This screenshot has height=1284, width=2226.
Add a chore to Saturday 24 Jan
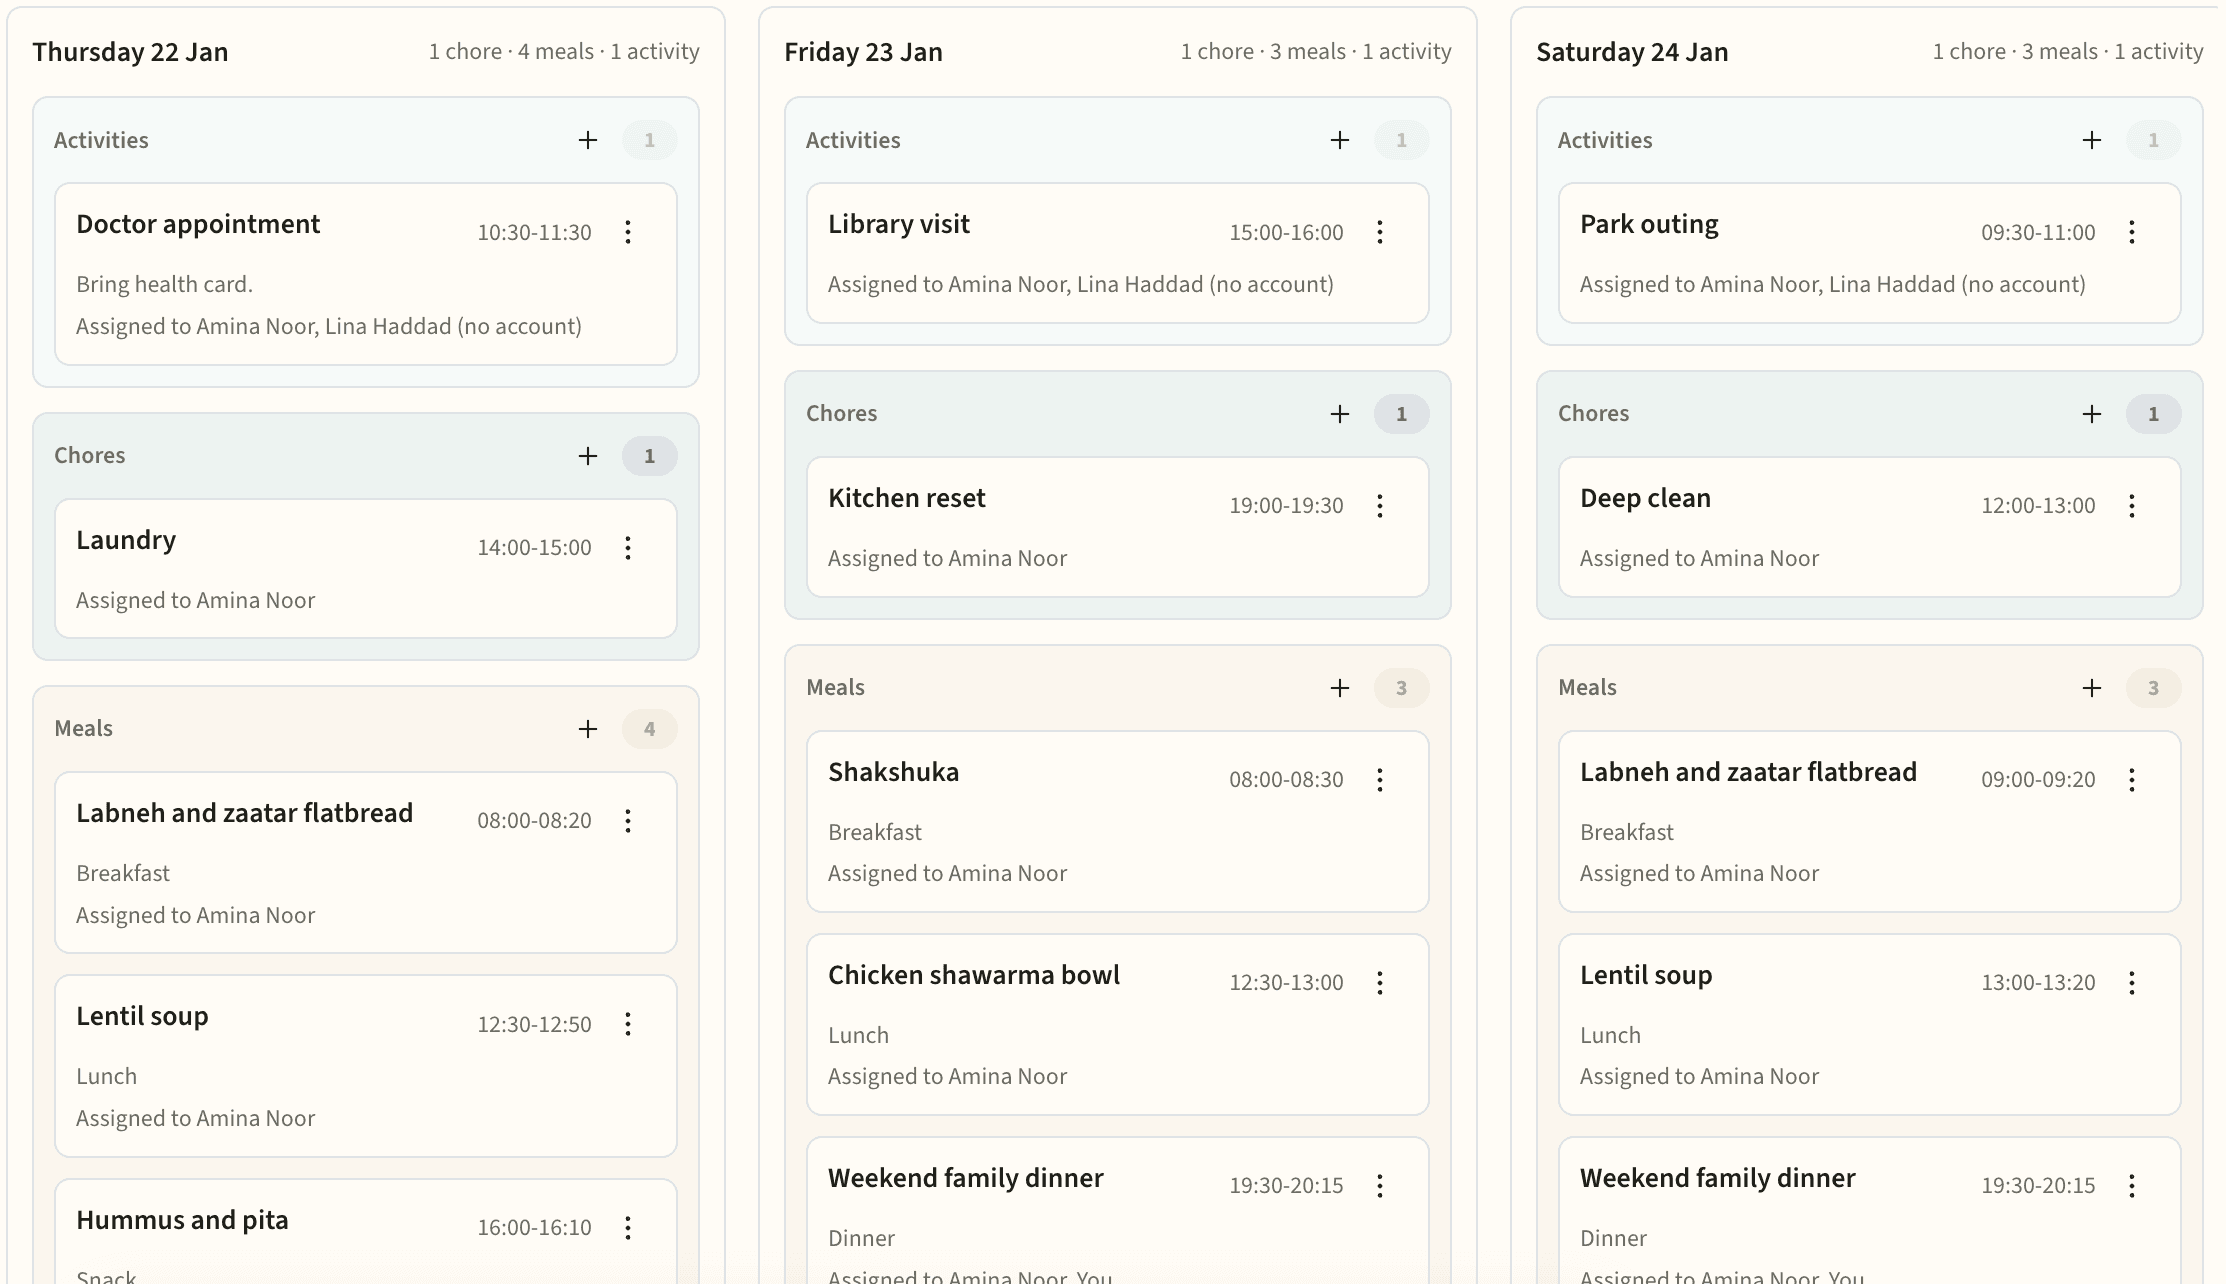coord(2091,413)
